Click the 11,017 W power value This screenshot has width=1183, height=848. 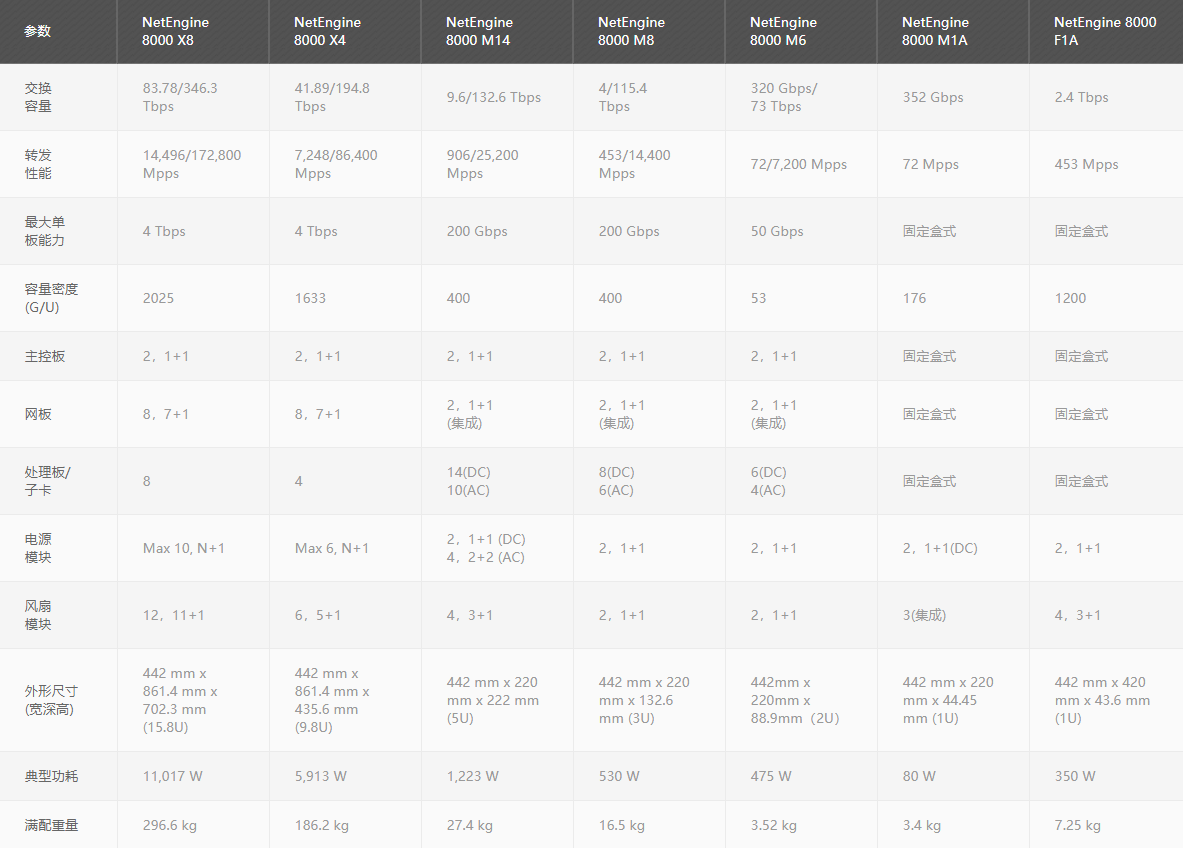[x=172, y=776]
